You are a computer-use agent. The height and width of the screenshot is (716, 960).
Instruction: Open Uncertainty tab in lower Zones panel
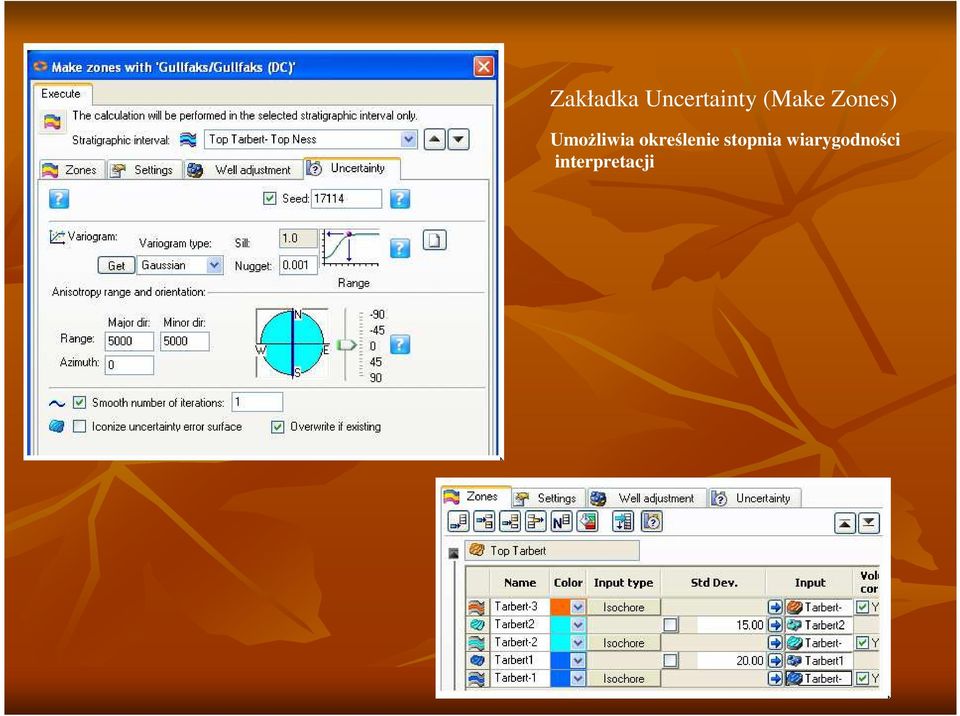pyautogui.click(x=754, y=498)
